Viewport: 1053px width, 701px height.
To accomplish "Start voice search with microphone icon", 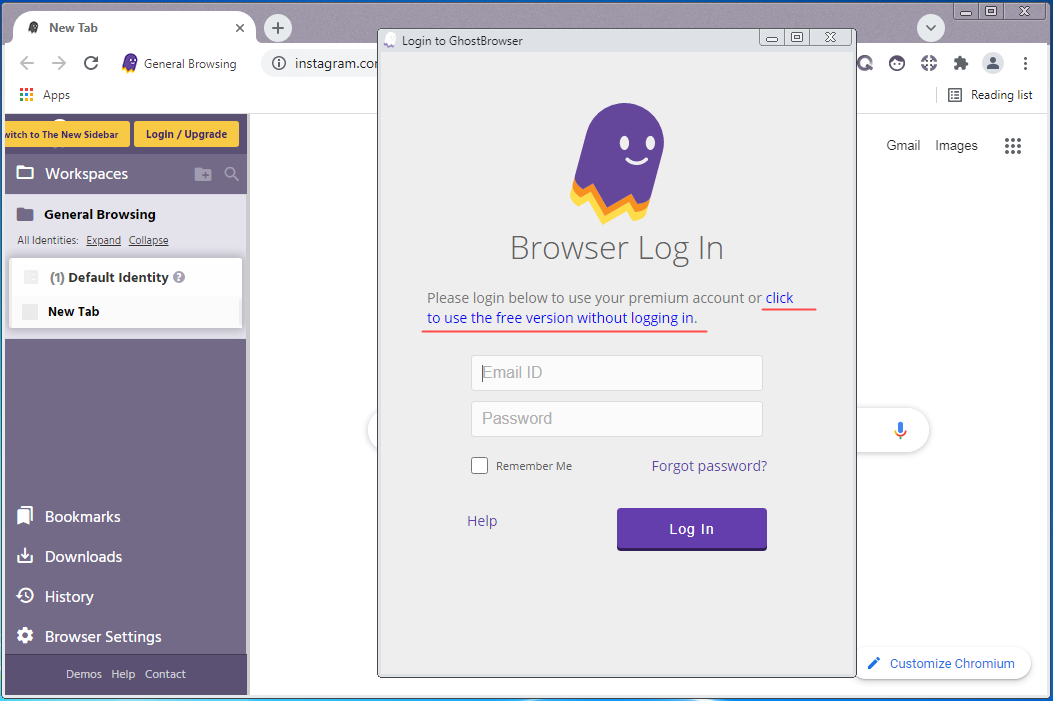I will (901, 430).
